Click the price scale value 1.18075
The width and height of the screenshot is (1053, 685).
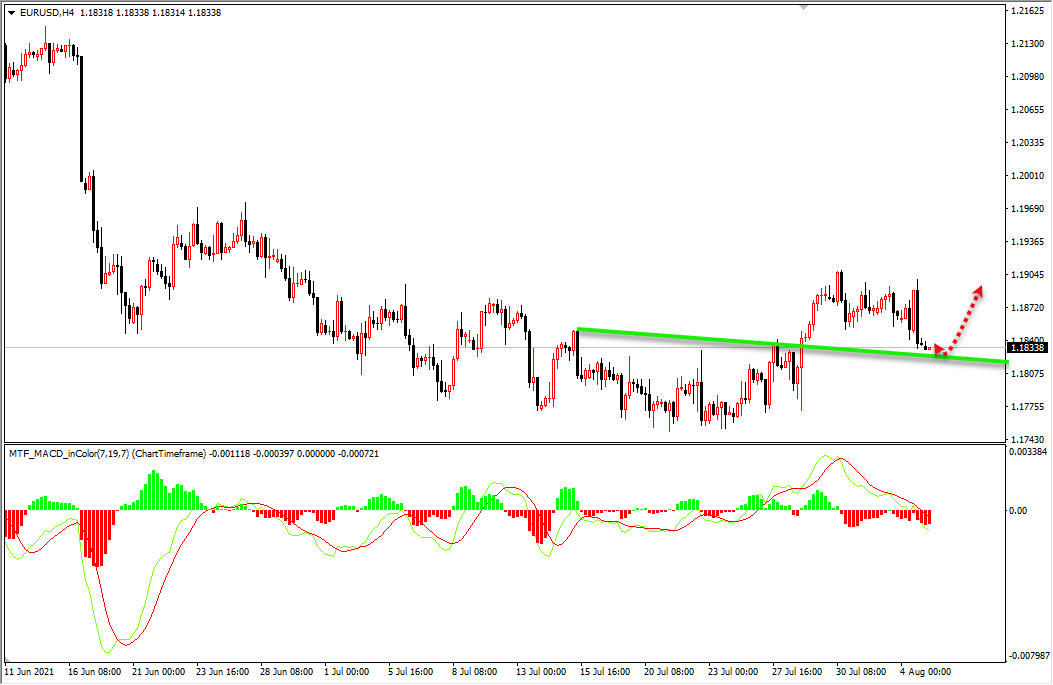1027,373
